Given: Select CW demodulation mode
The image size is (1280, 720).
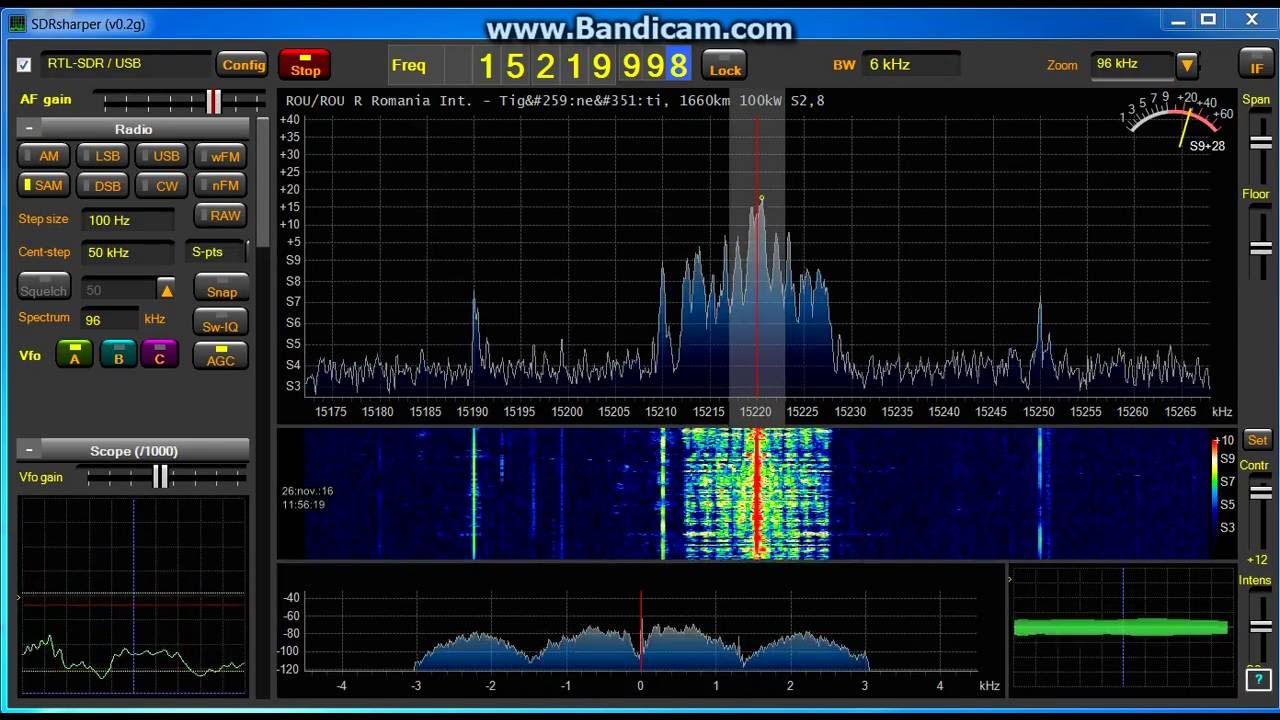Looking at the screenshot, I should [160, 185].
